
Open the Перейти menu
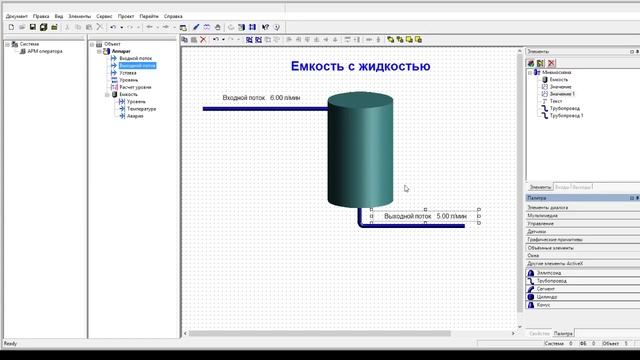coord(149,16)
